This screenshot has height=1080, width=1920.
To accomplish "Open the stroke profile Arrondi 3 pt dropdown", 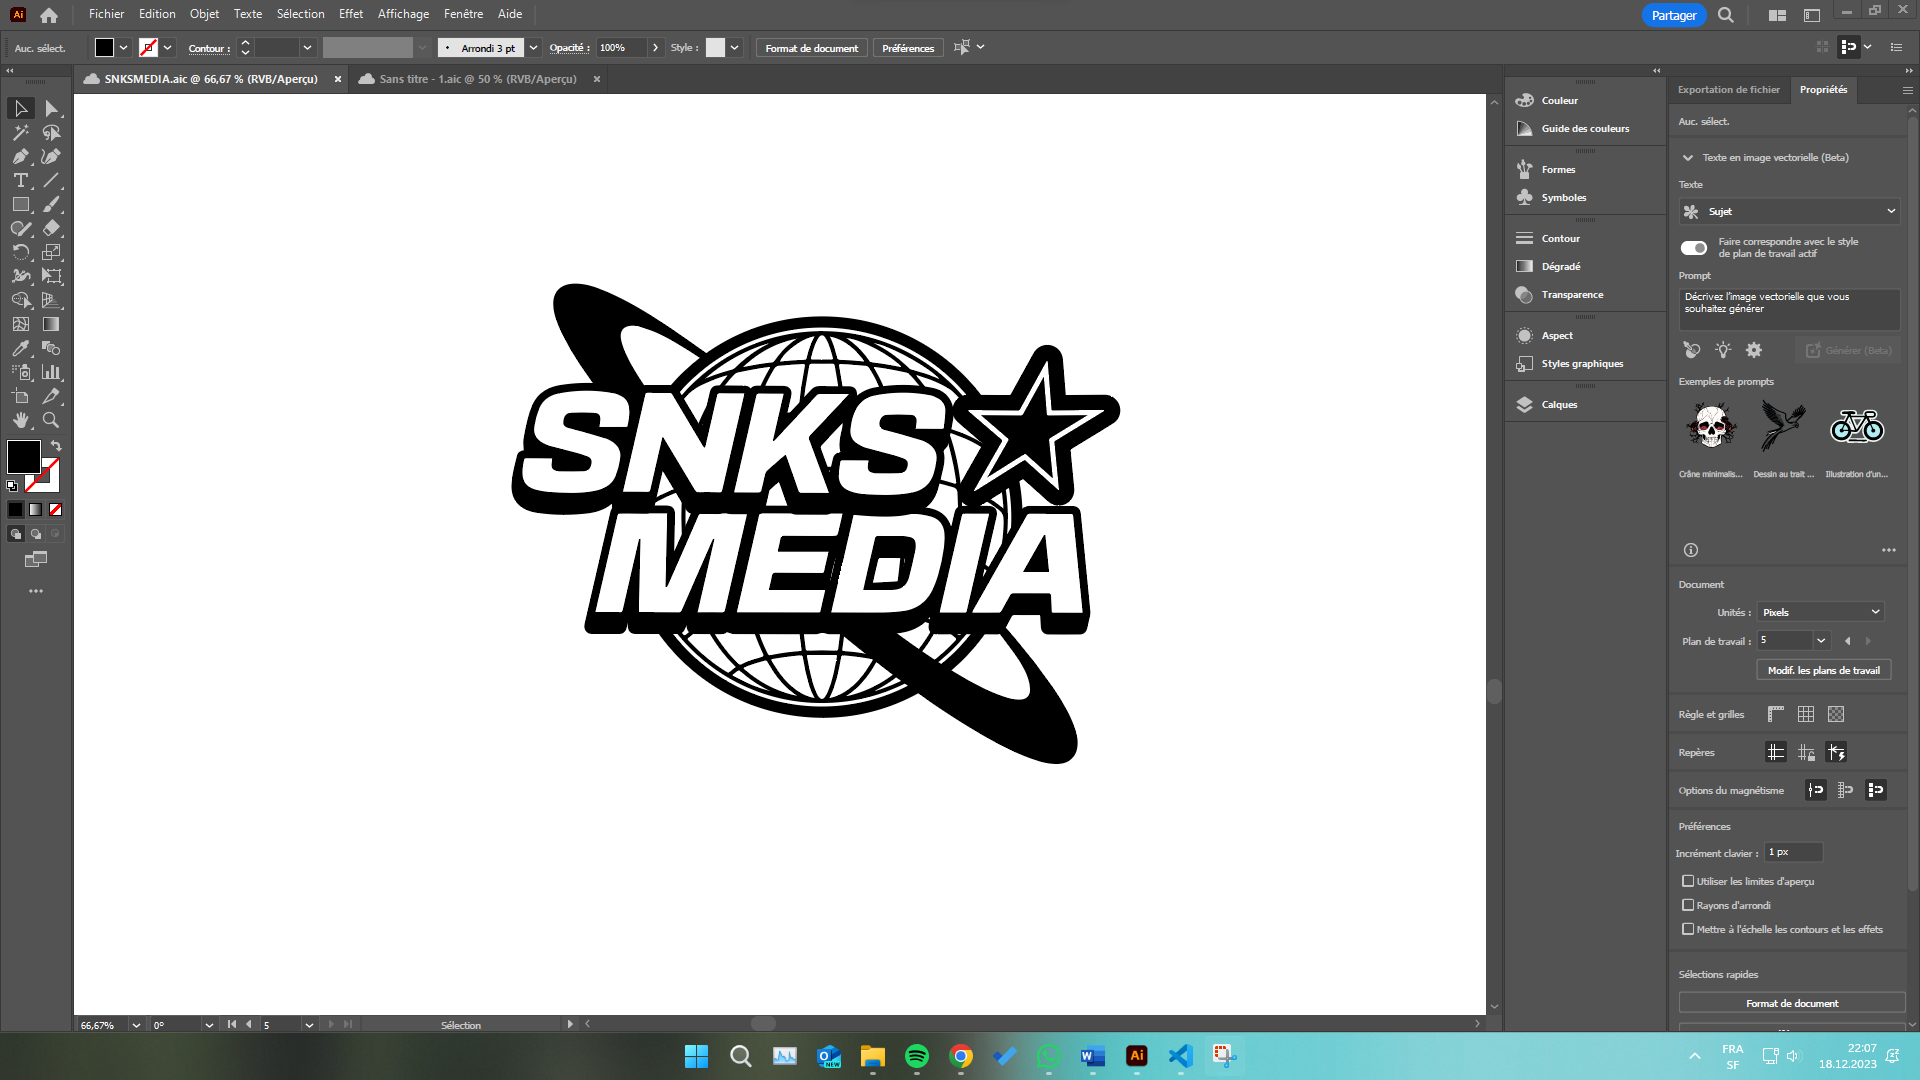I will pyautogui.click(x=534, y=47).
